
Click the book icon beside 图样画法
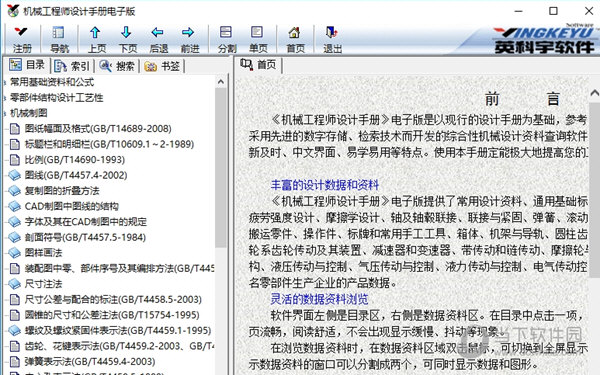pos(15,253)
